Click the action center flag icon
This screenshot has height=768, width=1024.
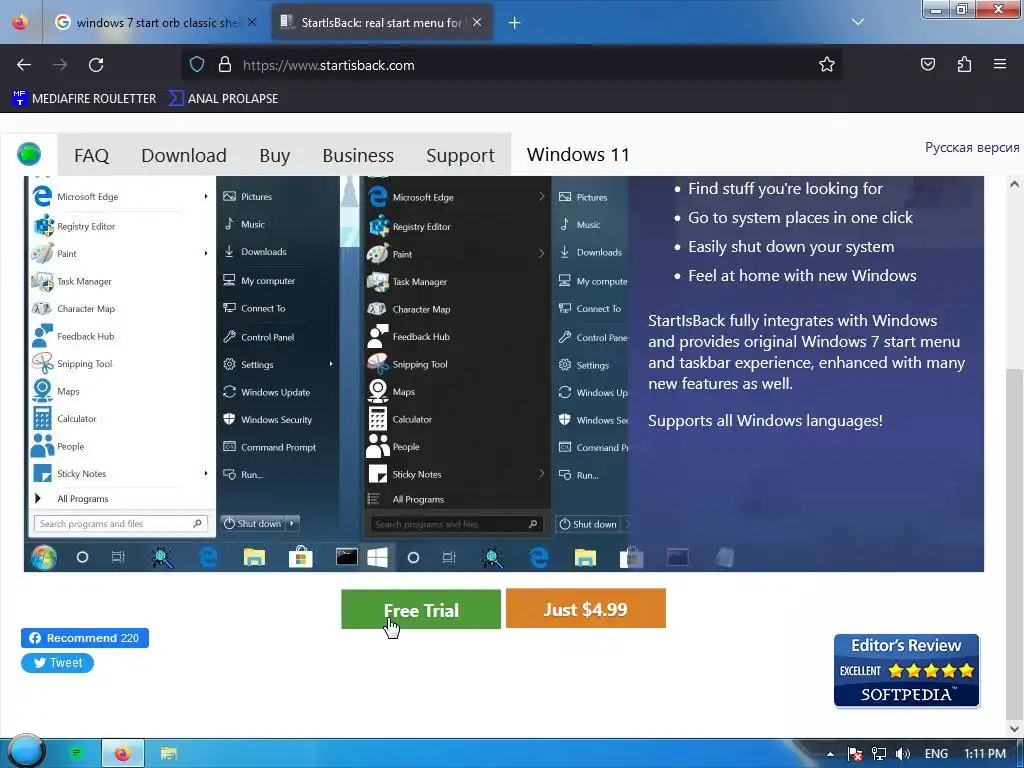(855, 754)
